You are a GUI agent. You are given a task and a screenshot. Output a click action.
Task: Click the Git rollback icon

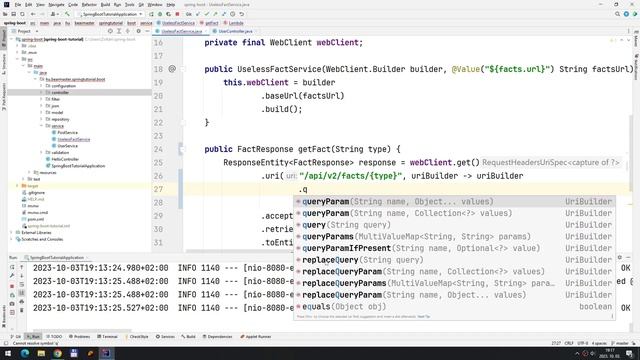point(241,14)
